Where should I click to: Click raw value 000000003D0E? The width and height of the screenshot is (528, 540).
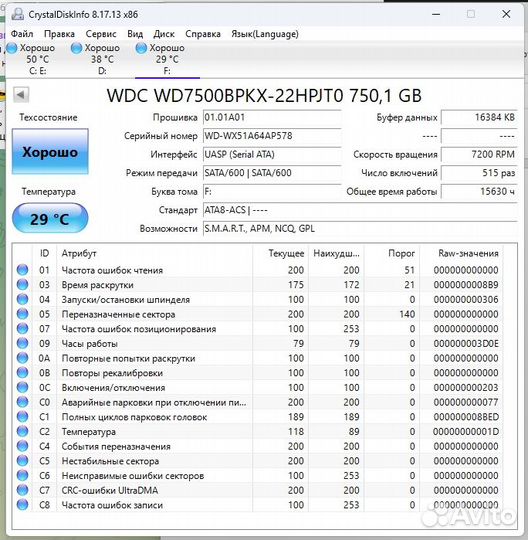click(x=466, y=343)
